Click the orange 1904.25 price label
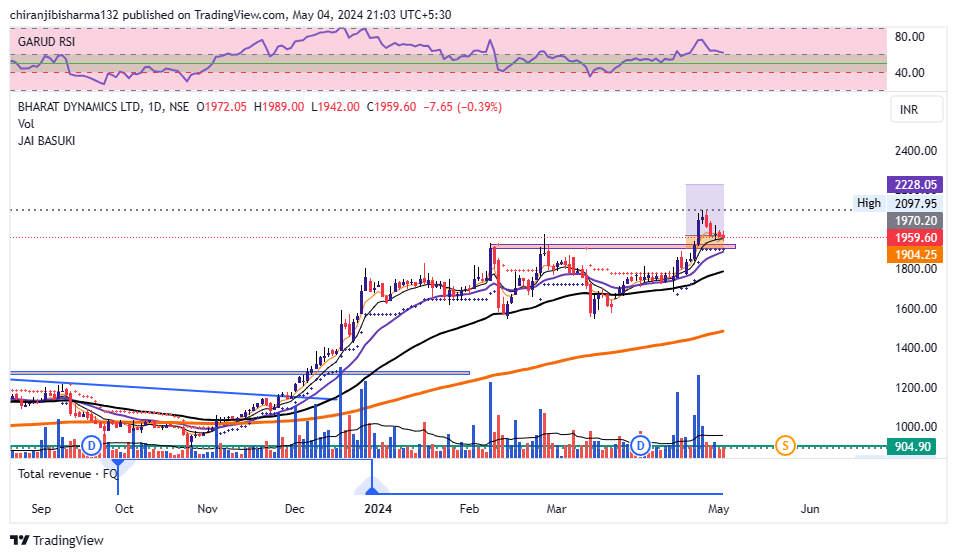Viewport: 957px width, 558px height. coord(915,255)
